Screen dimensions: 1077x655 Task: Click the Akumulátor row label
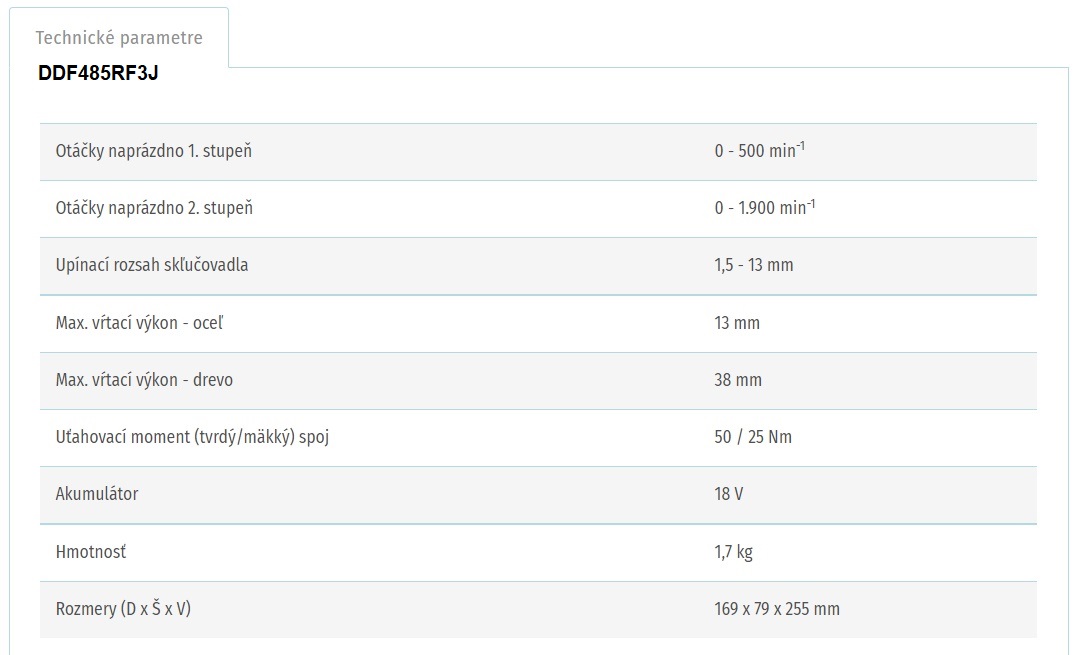pos(97,494)
